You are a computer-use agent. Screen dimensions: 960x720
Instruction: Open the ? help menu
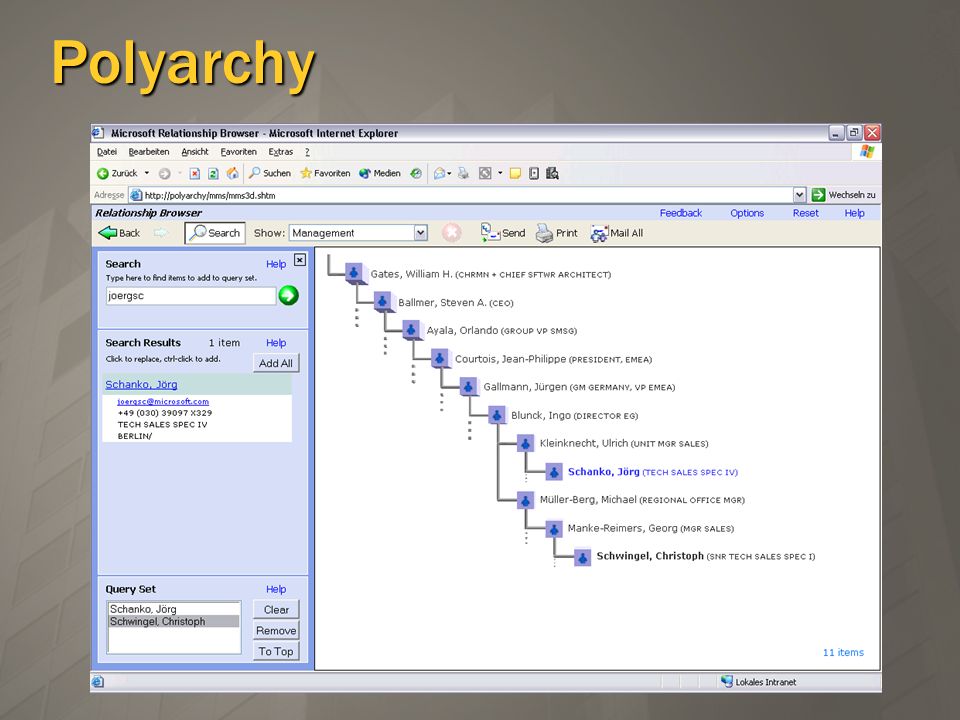[307, 152]
